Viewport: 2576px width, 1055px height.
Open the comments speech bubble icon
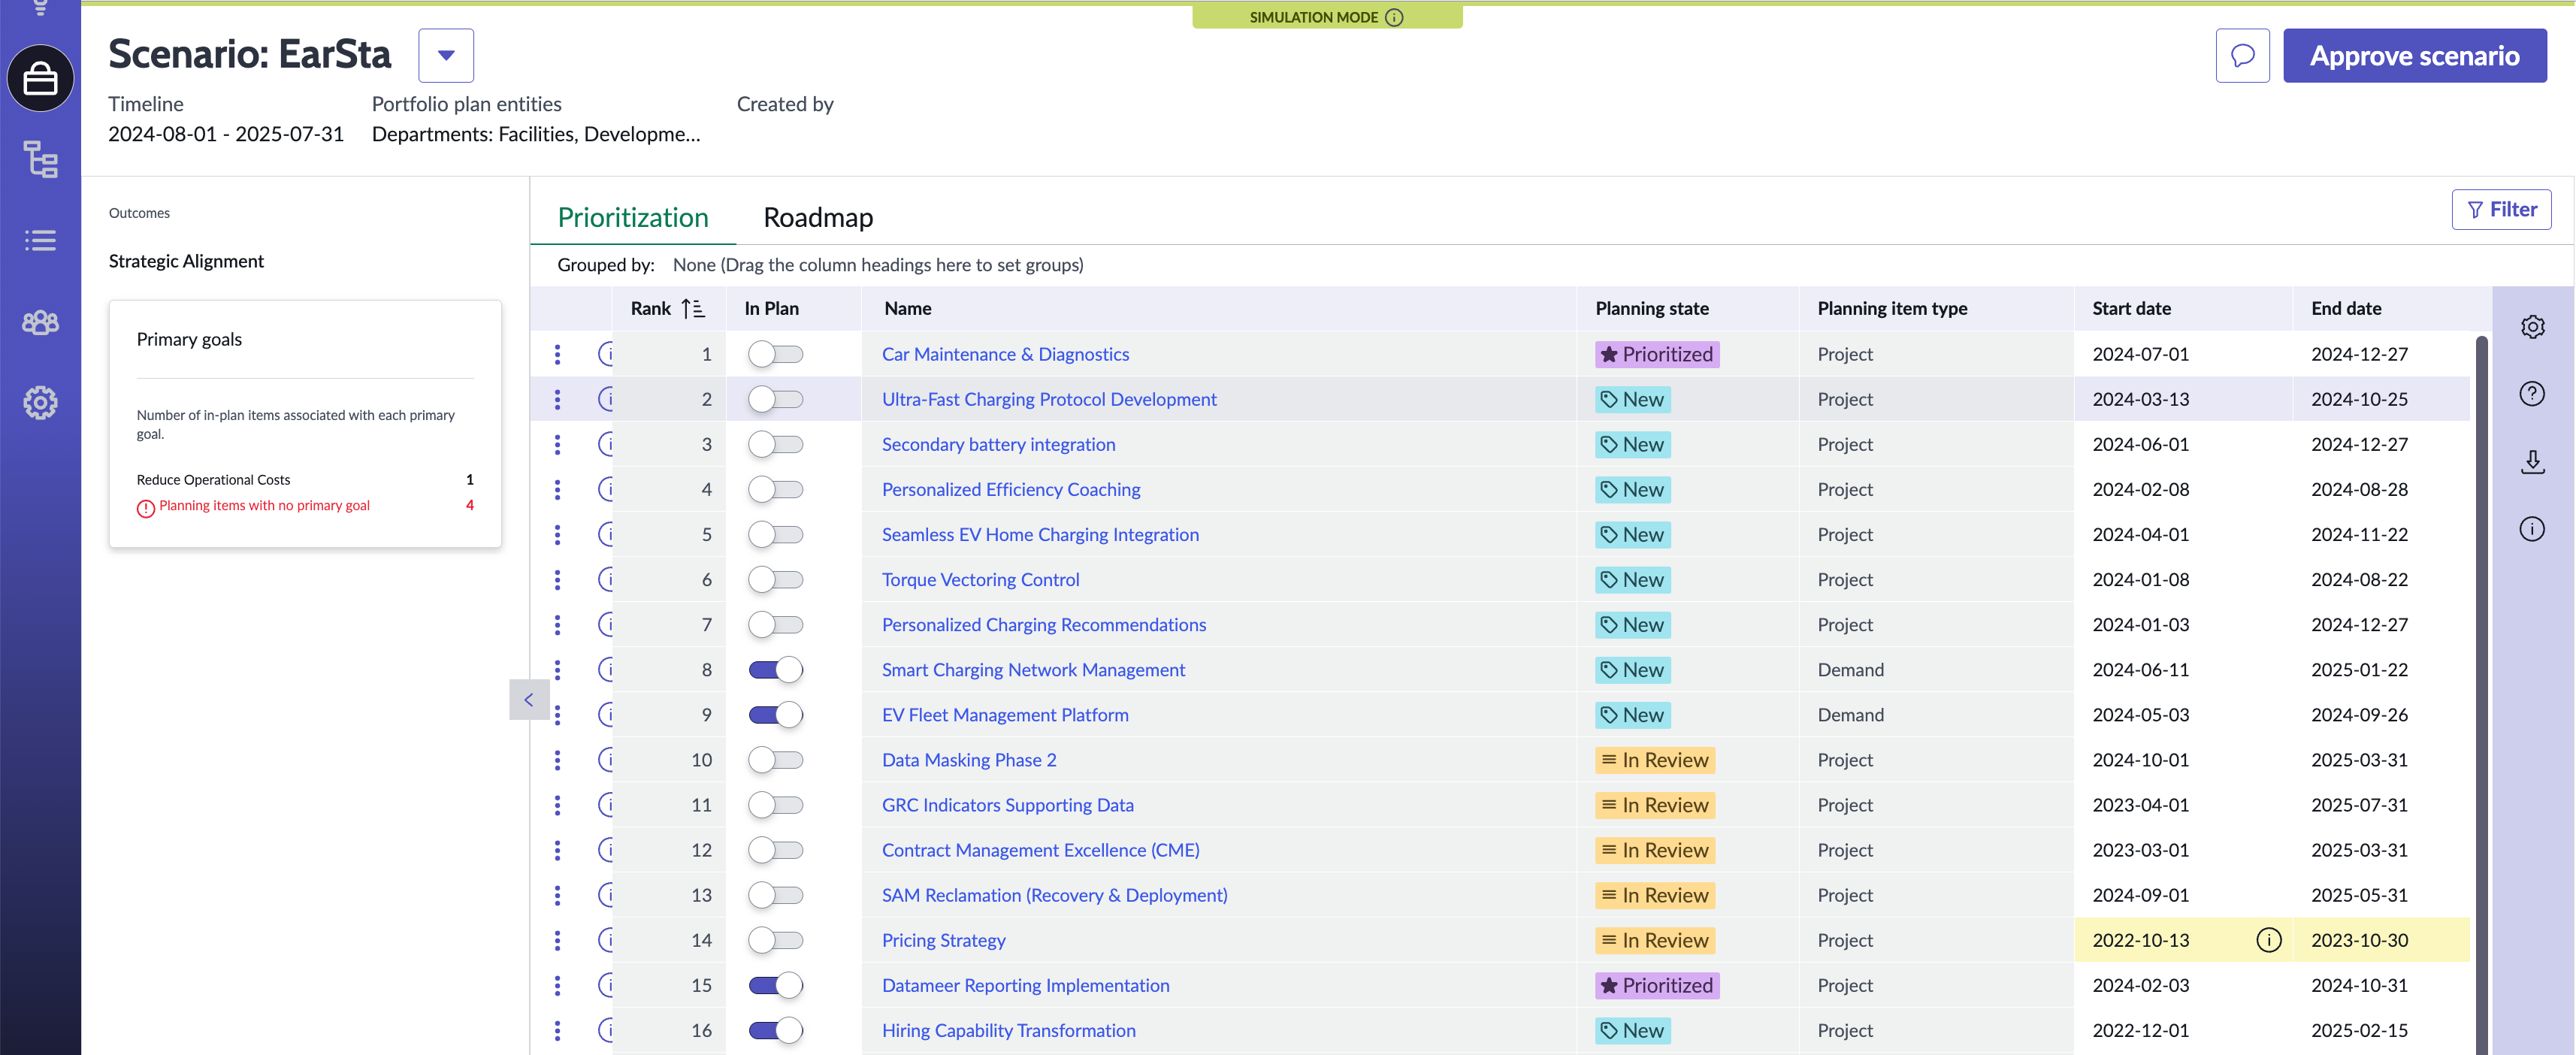pyautogui.click(x=2242, y=56)
